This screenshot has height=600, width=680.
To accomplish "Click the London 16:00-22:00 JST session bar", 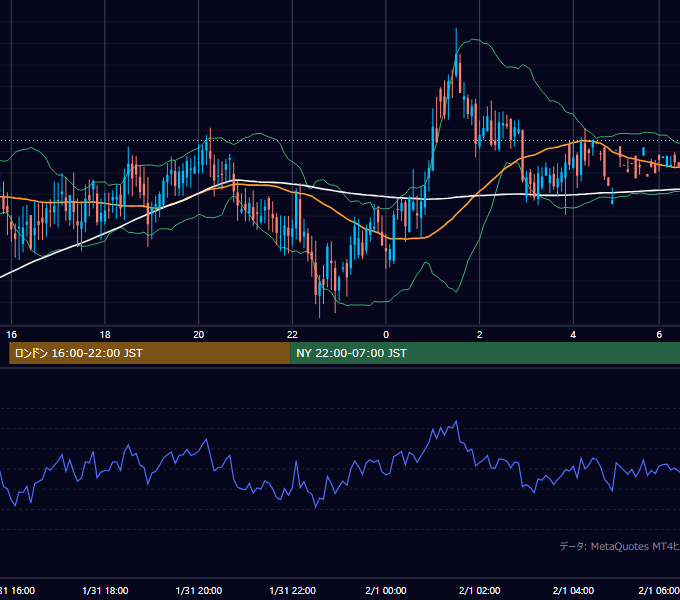I will (150, 353).
